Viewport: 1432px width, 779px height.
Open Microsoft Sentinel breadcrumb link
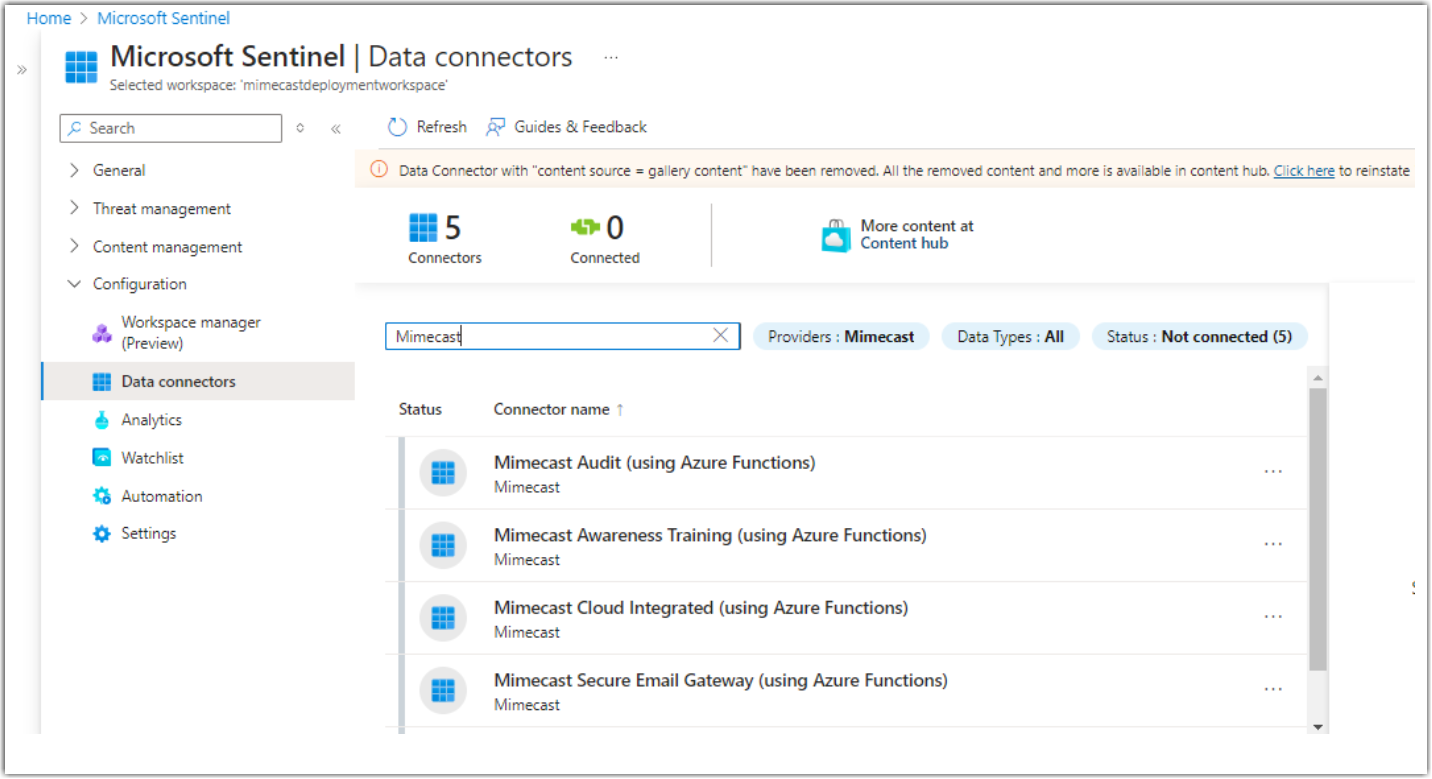[163, 17]
